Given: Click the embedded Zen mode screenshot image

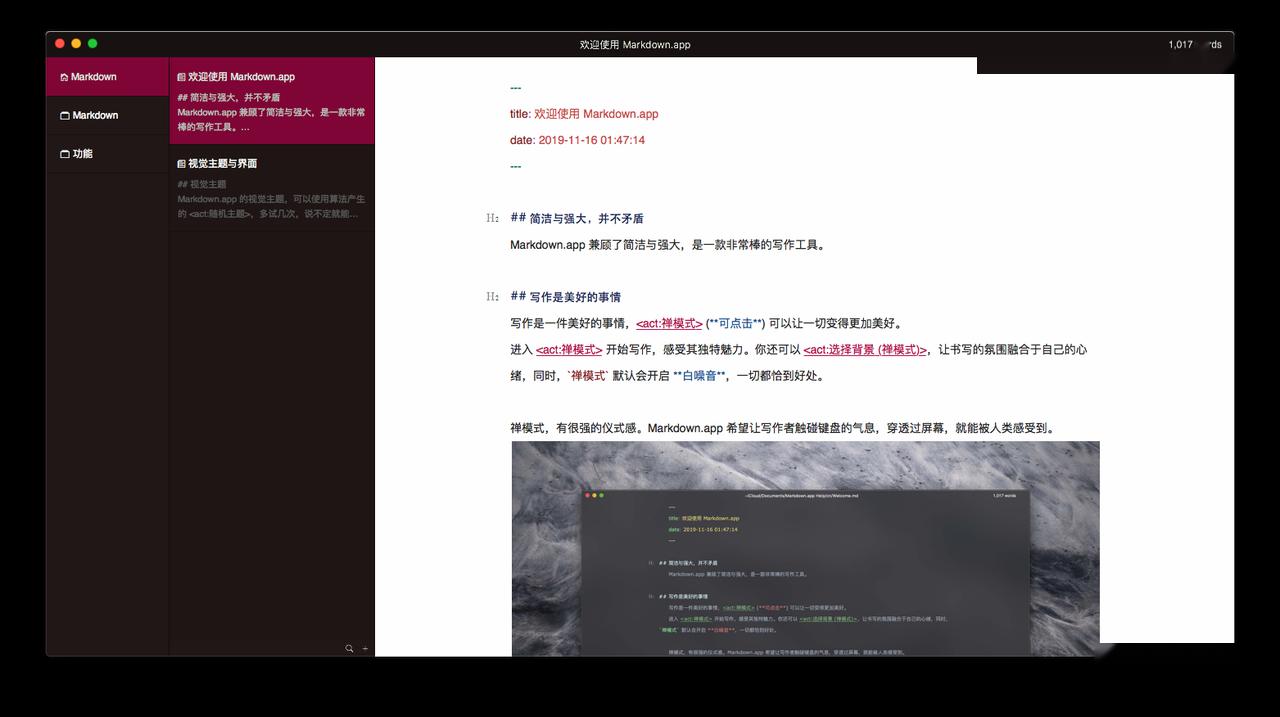Looking at the screenshot, I should (x=805, y=549).
